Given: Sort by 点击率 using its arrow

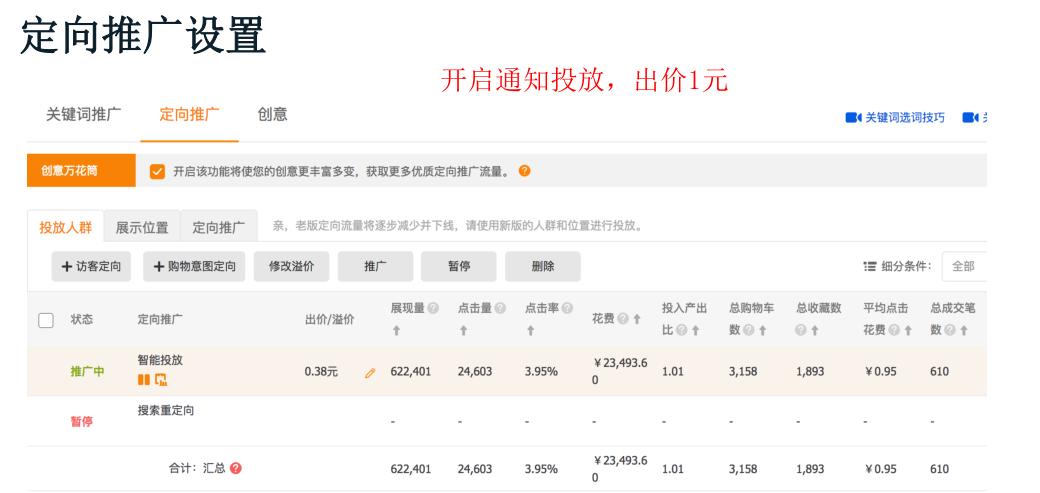Looking at the screenshot, I should pos(530,330).
